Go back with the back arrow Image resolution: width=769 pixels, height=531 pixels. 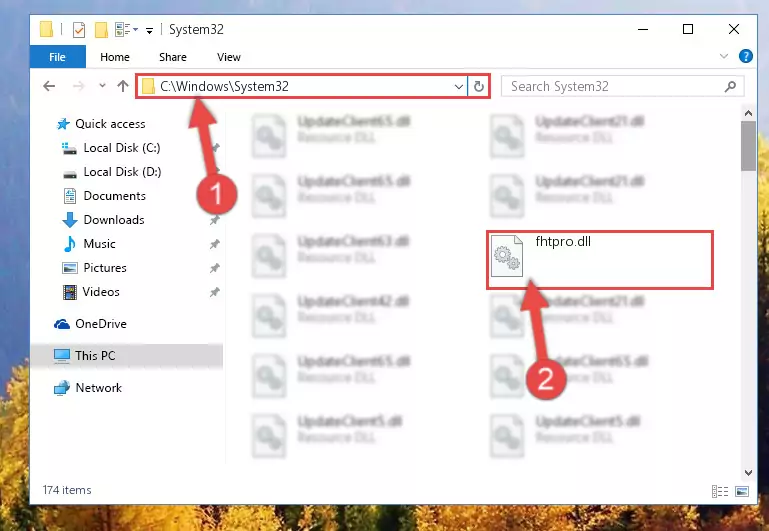point(49,86)
